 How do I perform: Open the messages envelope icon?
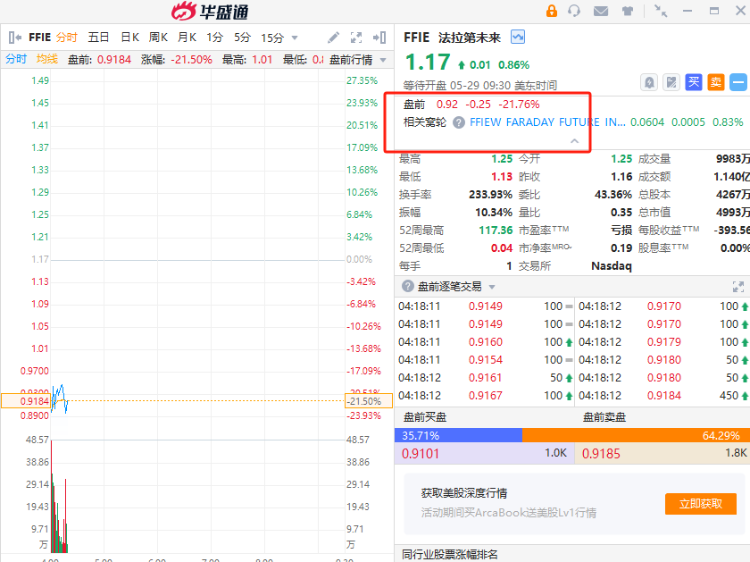[x=600, y=11]
